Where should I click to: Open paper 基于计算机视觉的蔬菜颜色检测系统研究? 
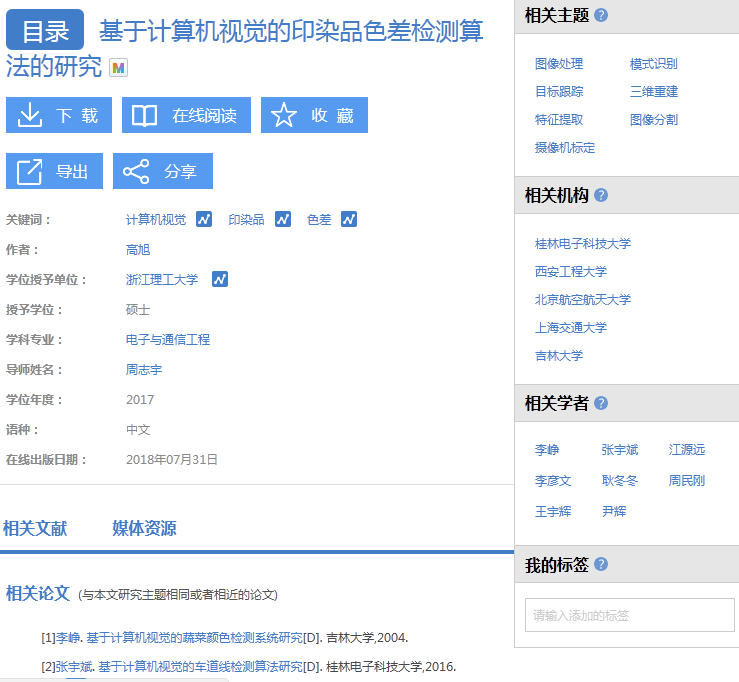(x=194, y=638)
